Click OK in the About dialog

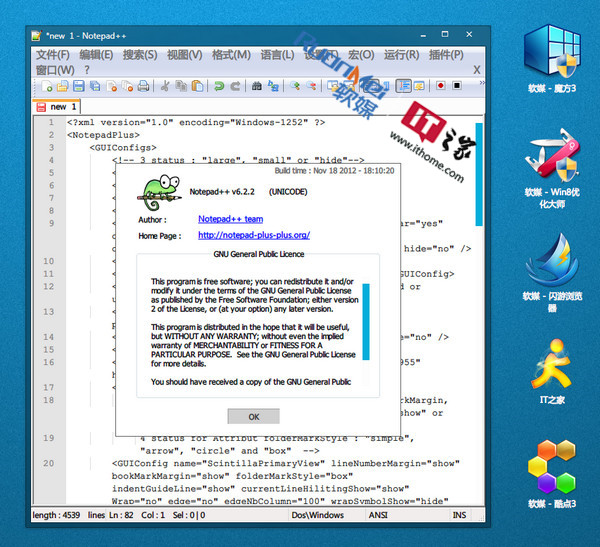(253, 416)
